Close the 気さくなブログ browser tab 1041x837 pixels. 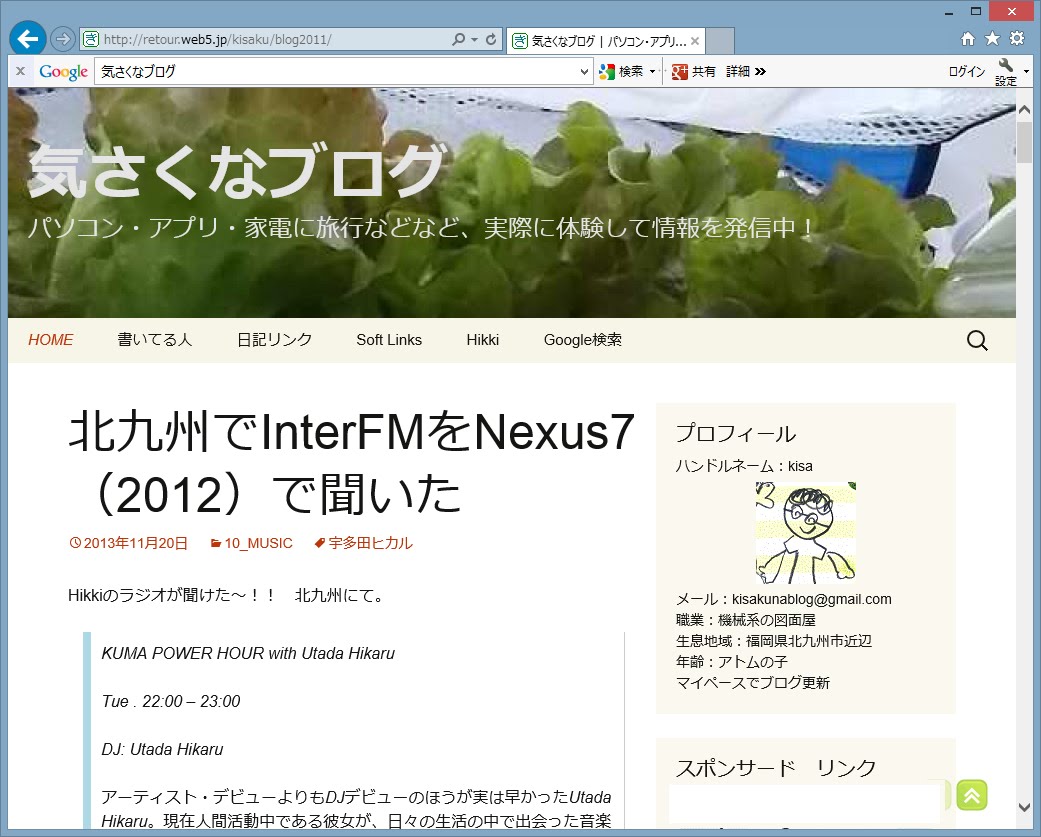[695, 41]
